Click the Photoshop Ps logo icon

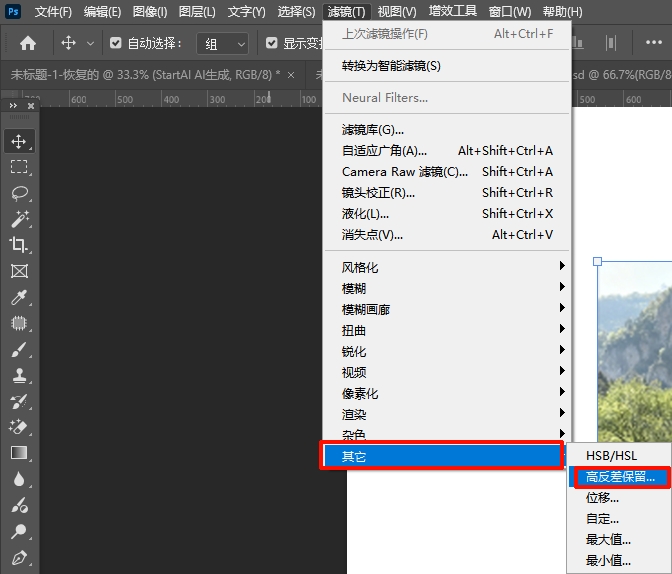(13, 11)
